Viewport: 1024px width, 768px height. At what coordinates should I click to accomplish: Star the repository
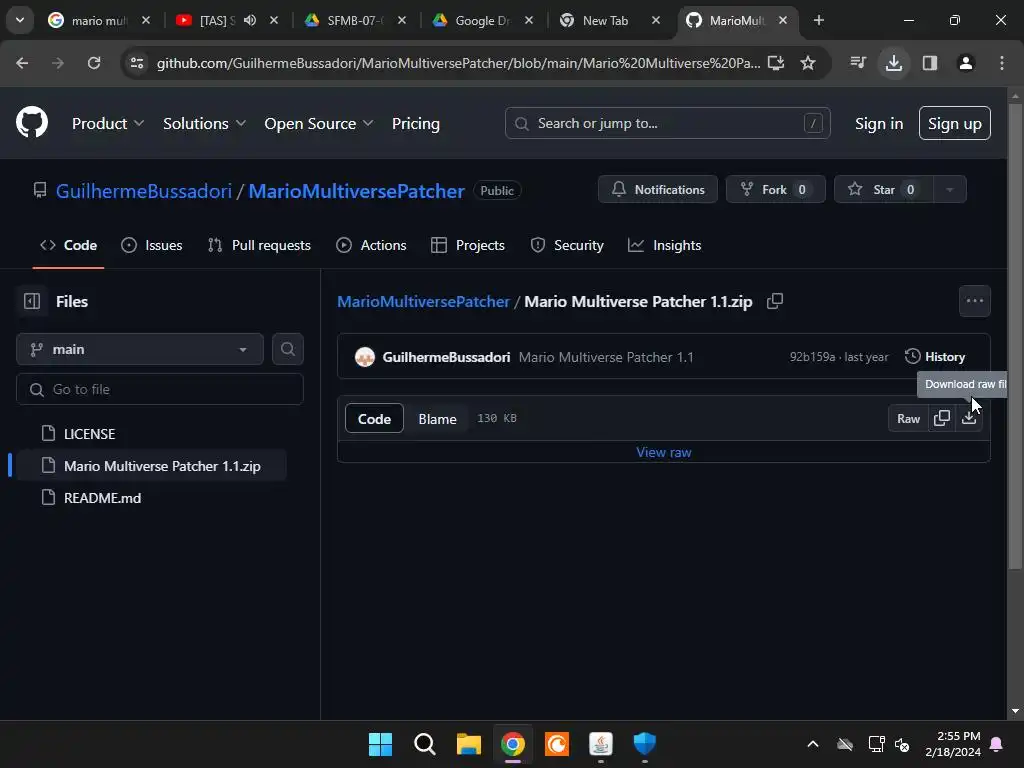tap(884, 189)
